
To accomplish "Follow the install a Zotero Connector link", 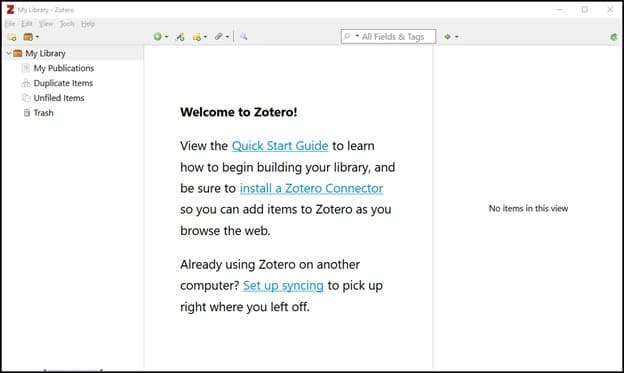I will 311,188.
